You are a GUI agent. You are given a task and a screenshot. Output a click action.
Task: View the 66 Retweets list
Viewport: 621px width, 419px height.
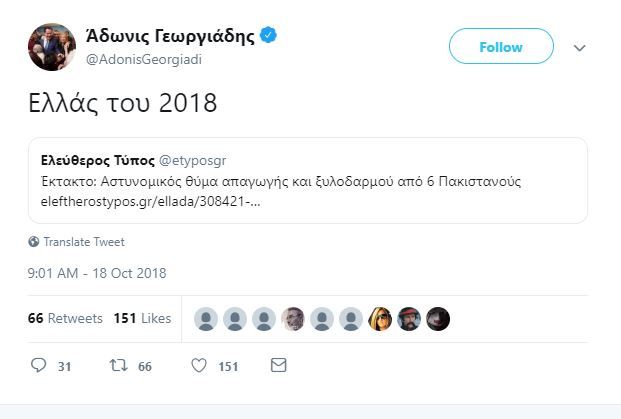tap(65, 318)
